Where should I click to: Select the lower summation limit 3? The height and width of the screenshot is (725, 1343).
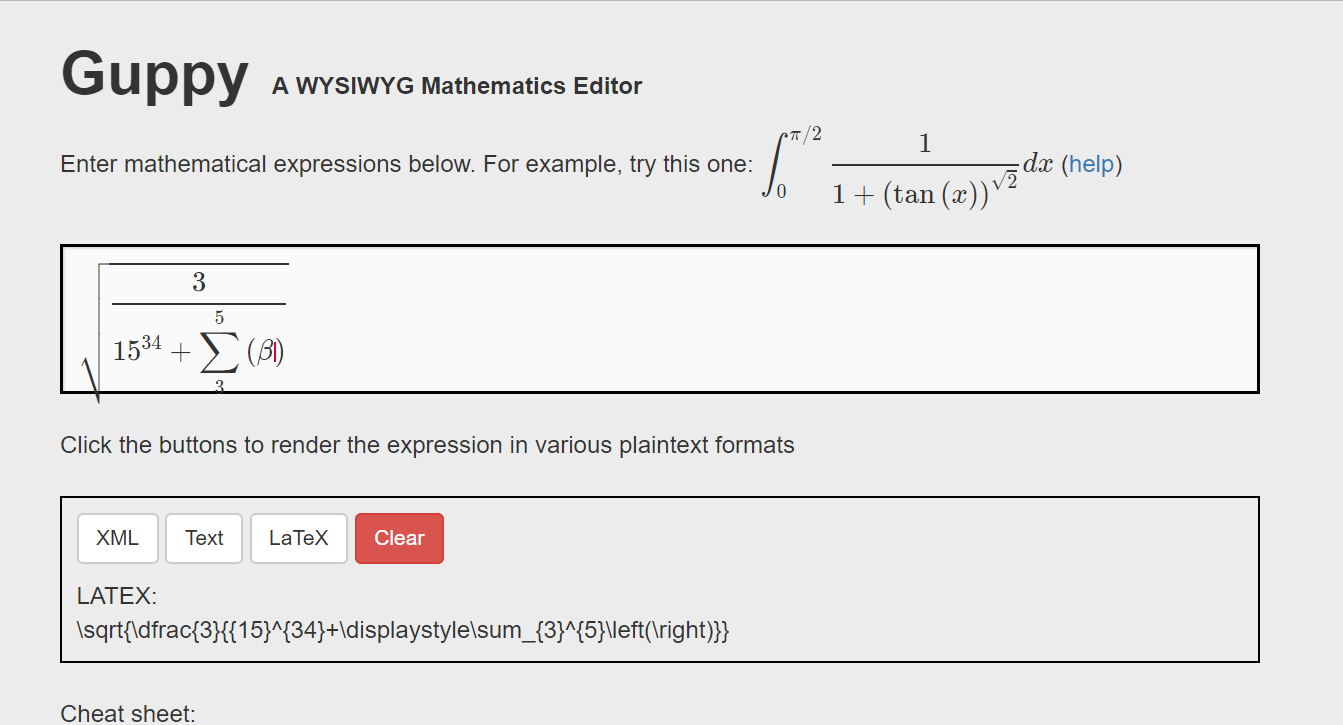coord(219,385)
